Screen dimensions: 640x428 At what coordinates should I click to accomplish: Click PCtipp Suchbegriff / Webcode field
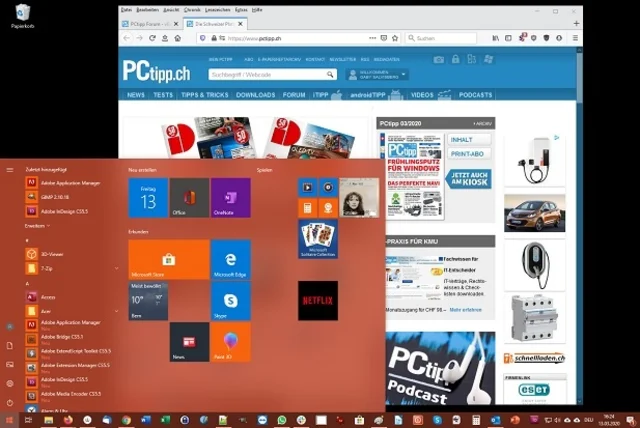273,75
